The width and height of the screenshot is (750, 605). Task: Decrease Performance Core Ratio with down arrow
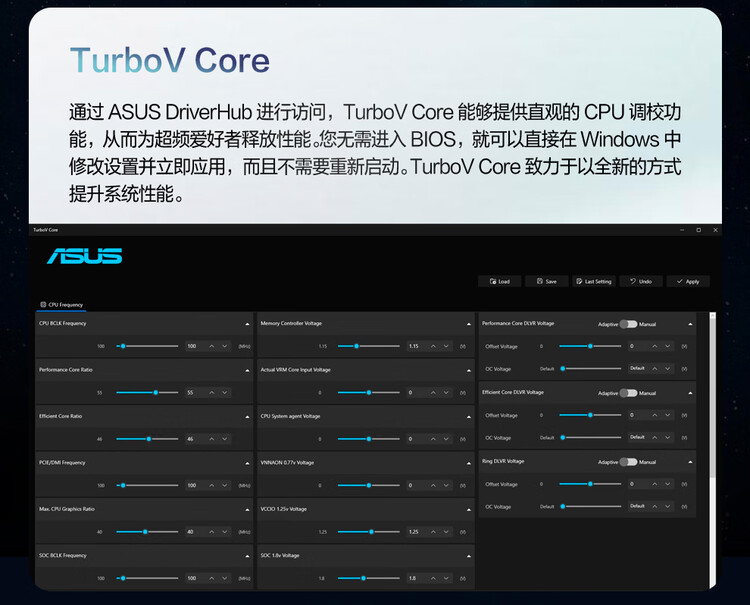coord(224,392)
